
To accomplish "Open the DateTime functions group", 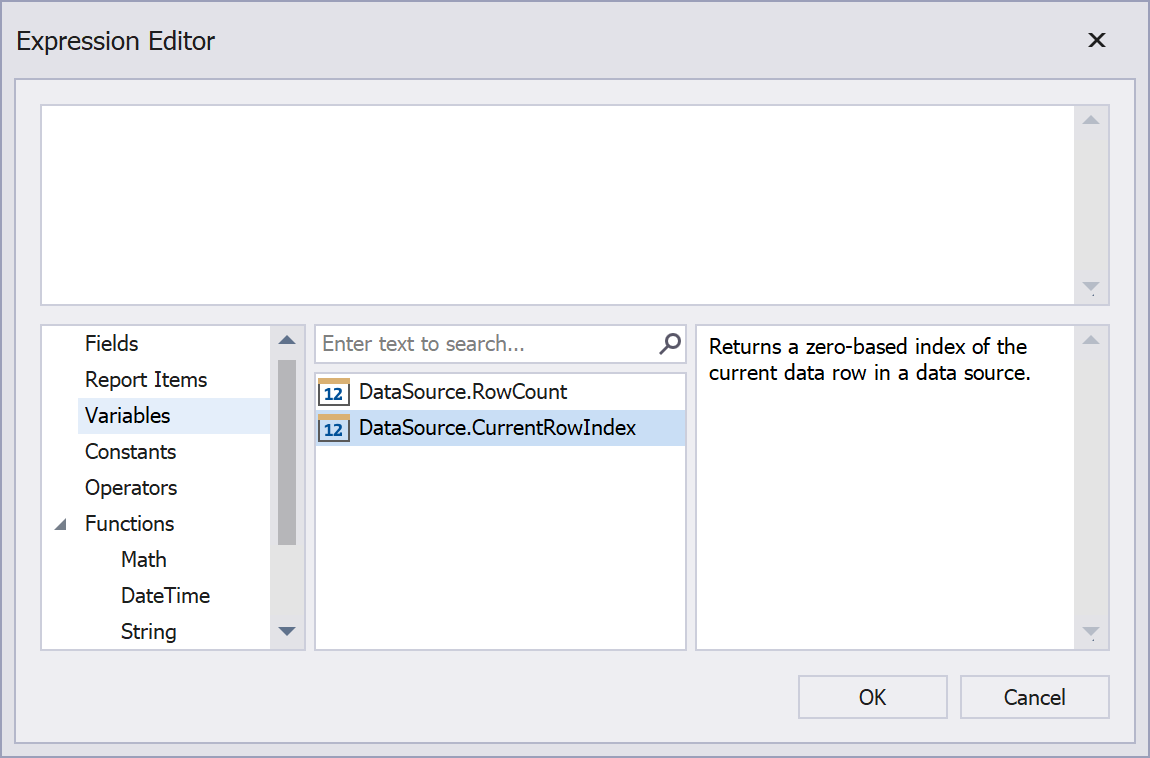I will 165,596.
